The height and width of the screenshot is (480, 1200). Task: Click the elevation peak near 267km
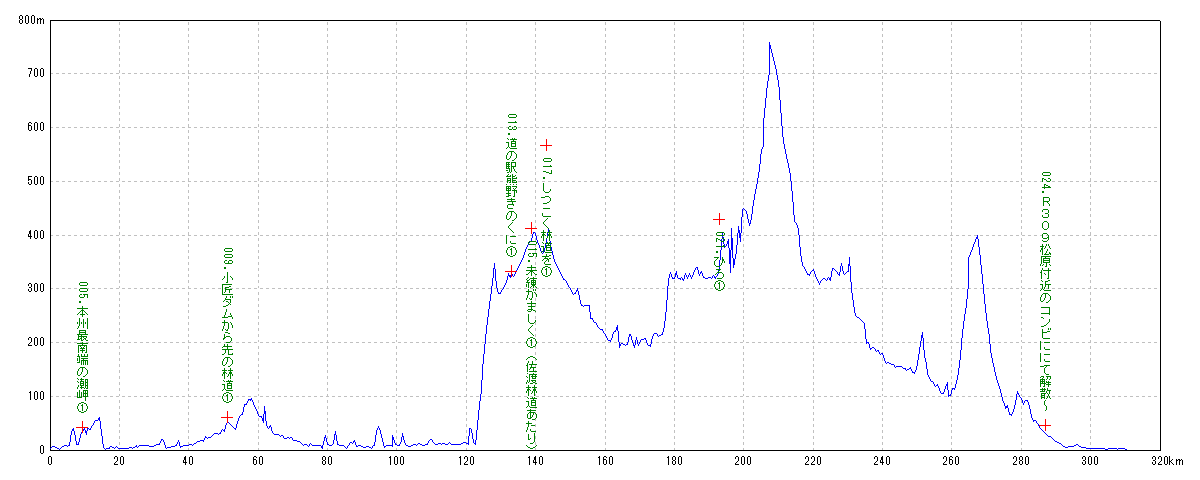click(x=976, y=236)
